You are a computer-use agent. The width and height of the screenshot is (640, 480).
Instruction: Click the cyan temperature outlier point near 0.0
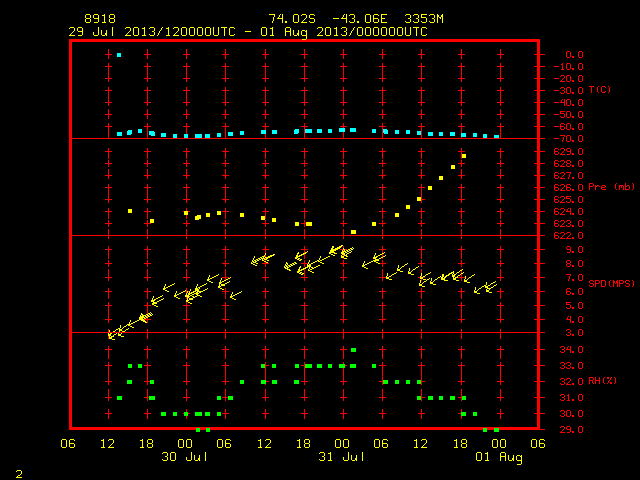(119, 55)
